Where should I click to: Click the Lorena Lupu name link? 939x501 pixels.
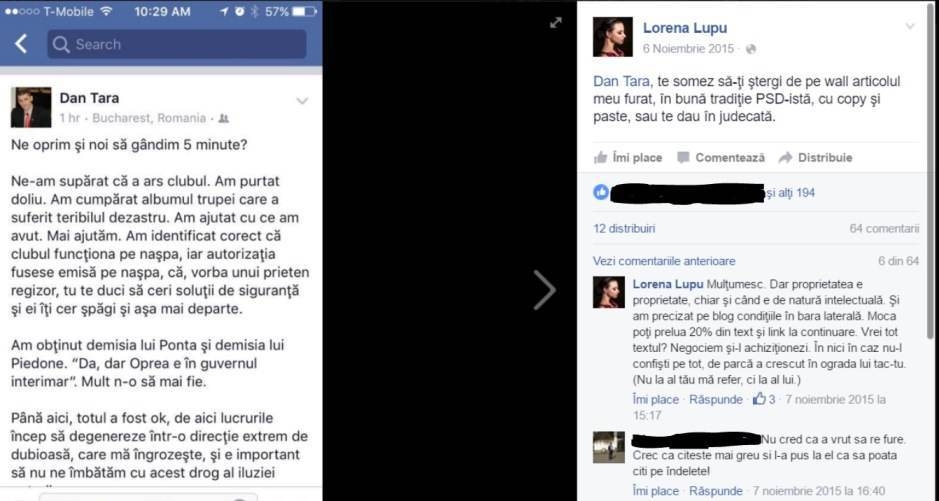pyautogui.click(x=685, y=28)
